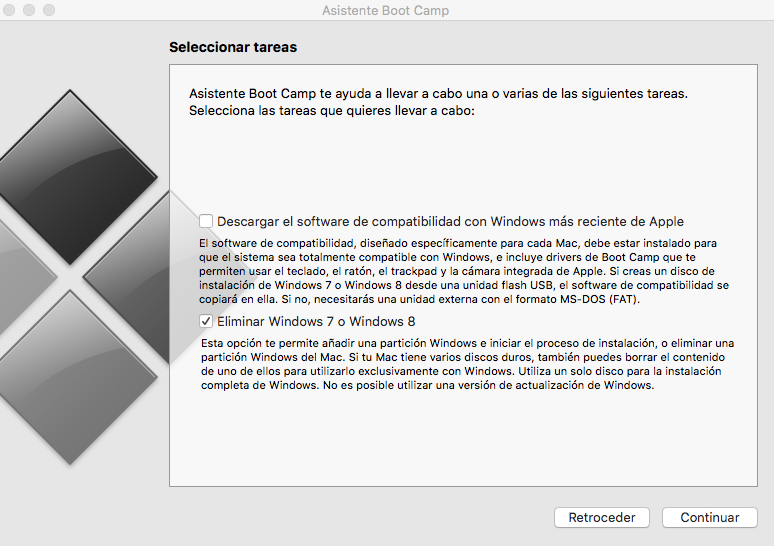Click the label 'Descargar el software de compatibilidad'
774x546 pixels.
(x=450, y=222)
